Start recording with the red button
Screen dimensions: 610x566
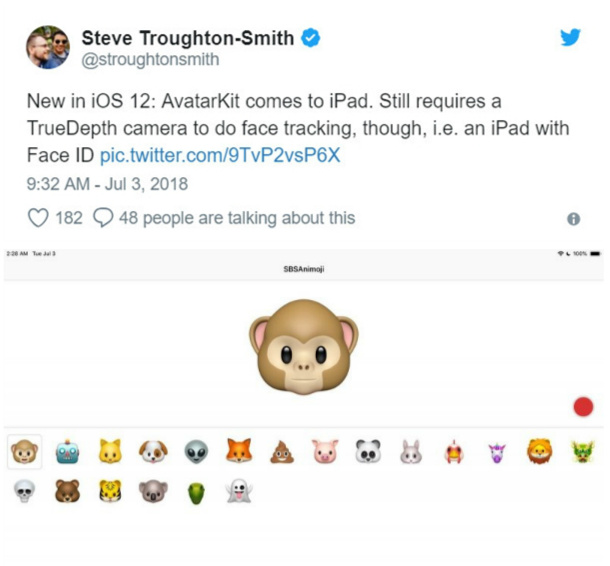(x=583, y=407)
